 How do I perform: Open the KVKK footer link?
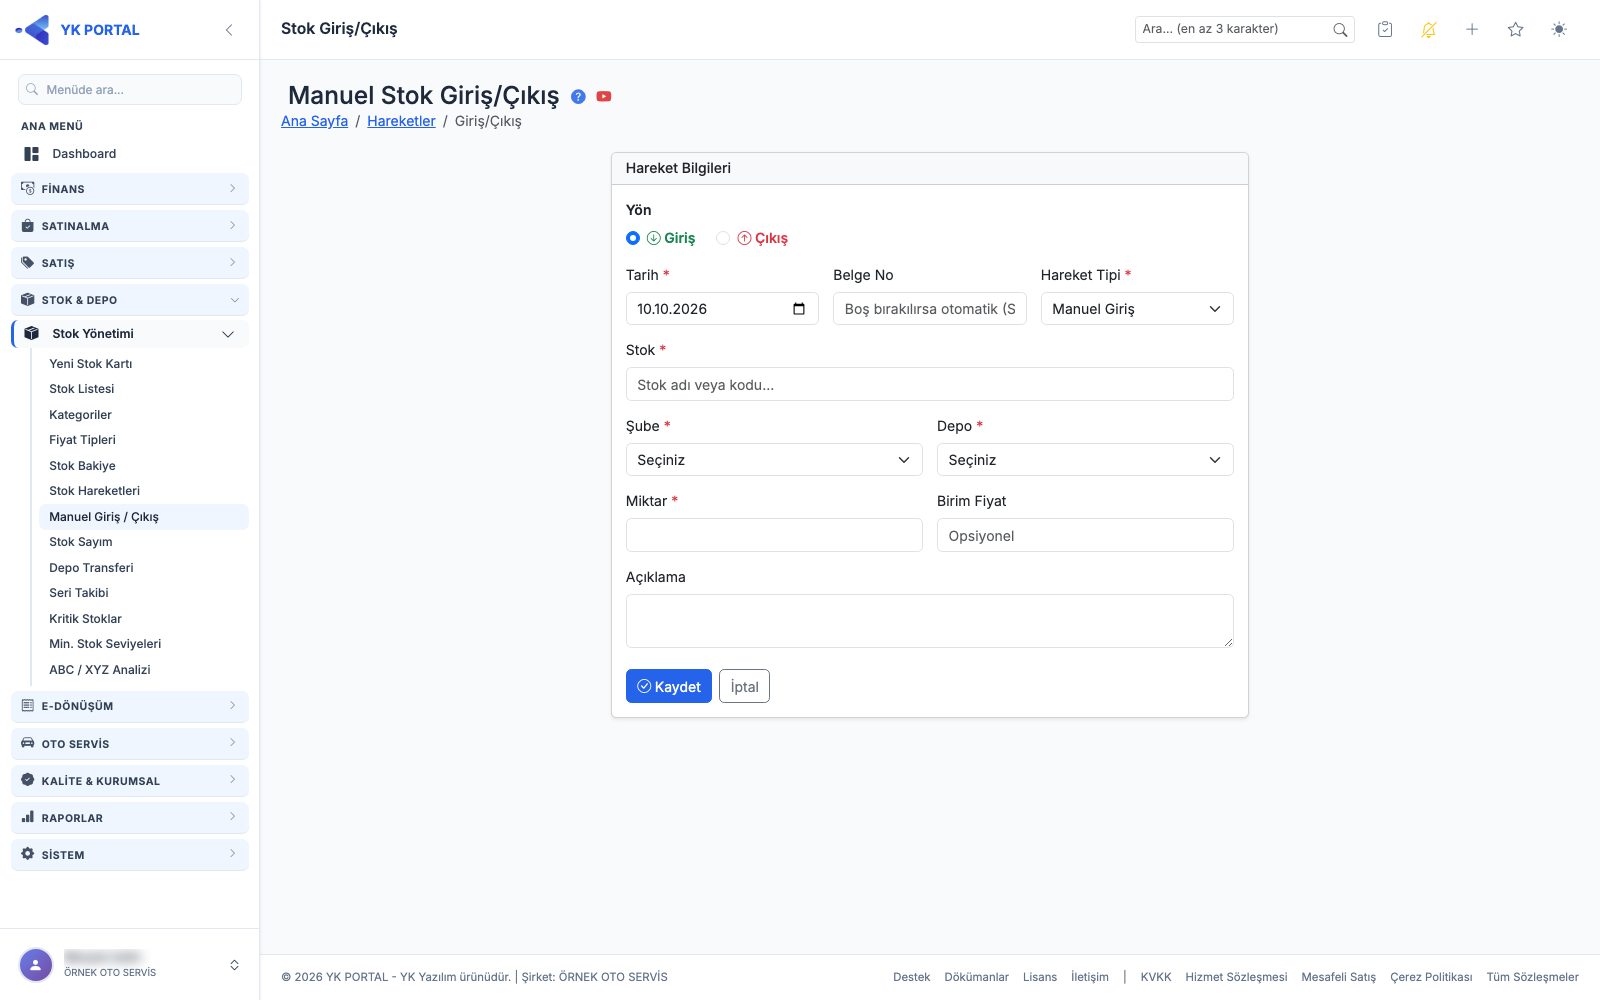(x=1156, y=977)
